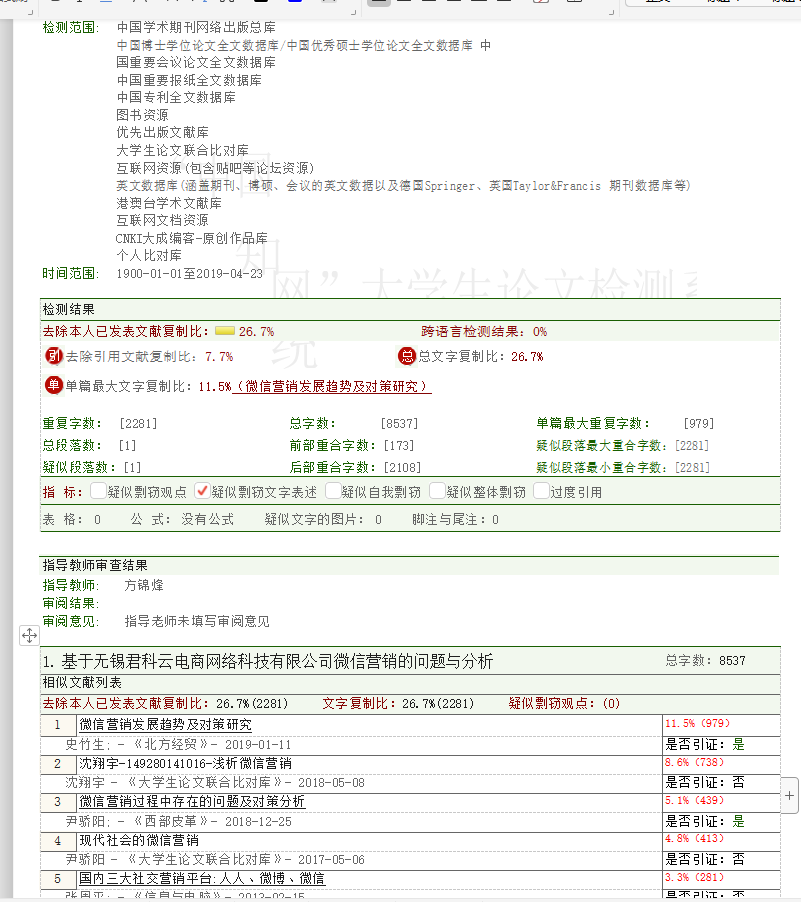Click the table move handle icon
Screen dimensions: 801x902
[x=29, y=636]
